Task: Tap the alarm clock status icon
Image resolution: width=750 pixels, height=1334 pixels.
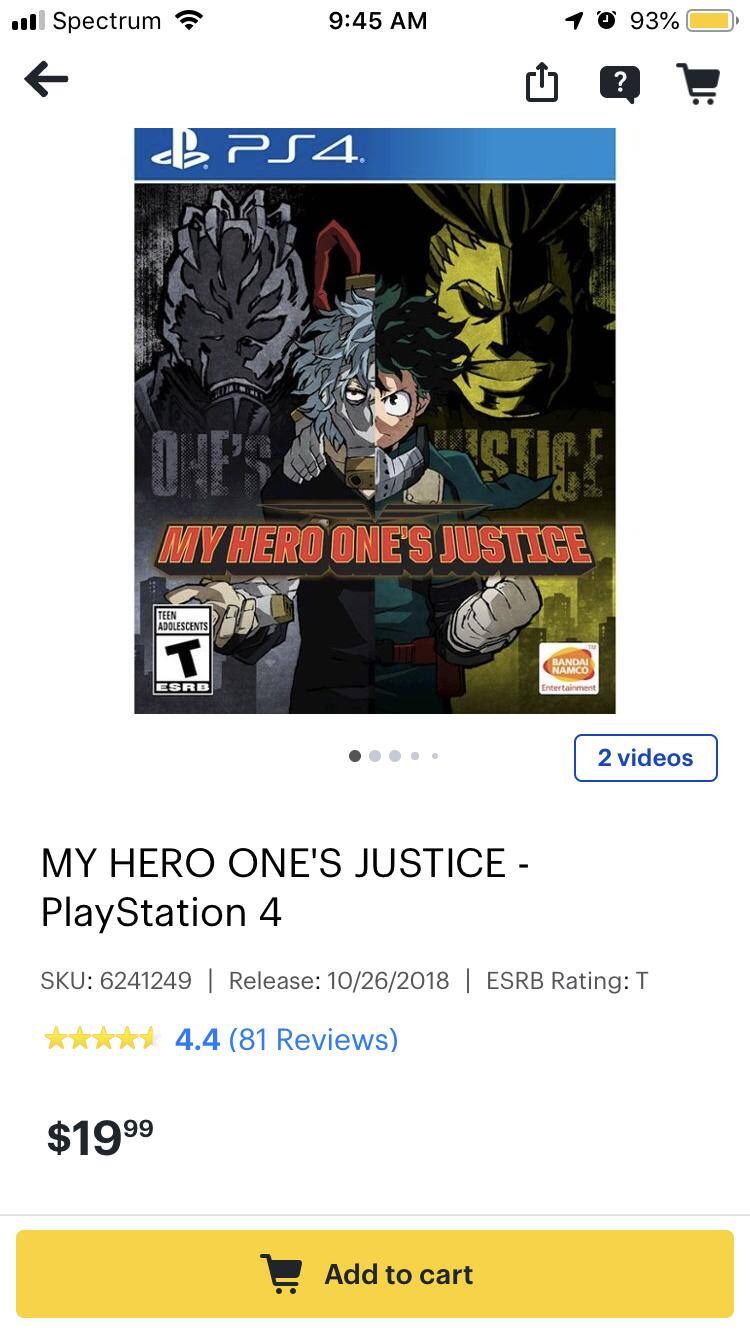Action: click(606, 20)
